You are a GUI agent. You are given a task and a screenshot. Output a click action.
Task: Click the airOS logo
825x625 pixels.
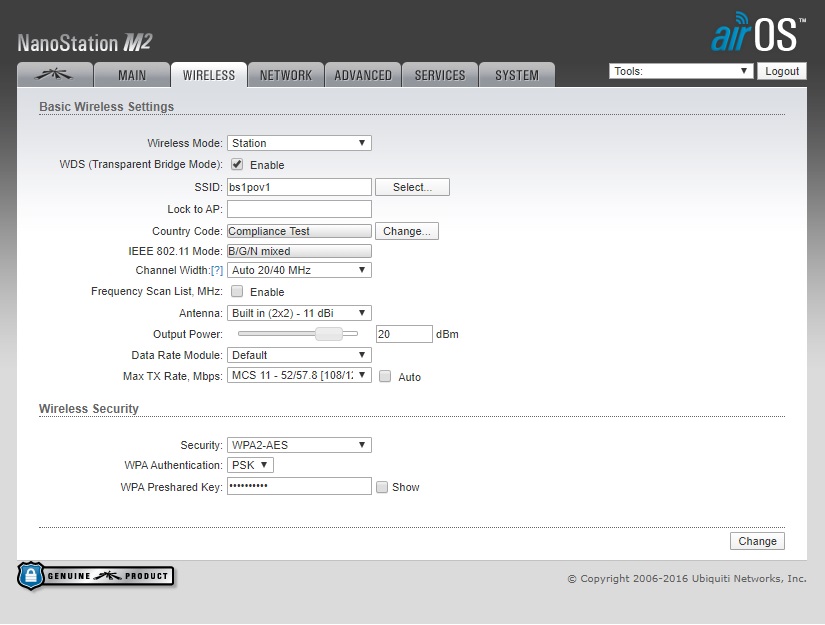(758, 33)
